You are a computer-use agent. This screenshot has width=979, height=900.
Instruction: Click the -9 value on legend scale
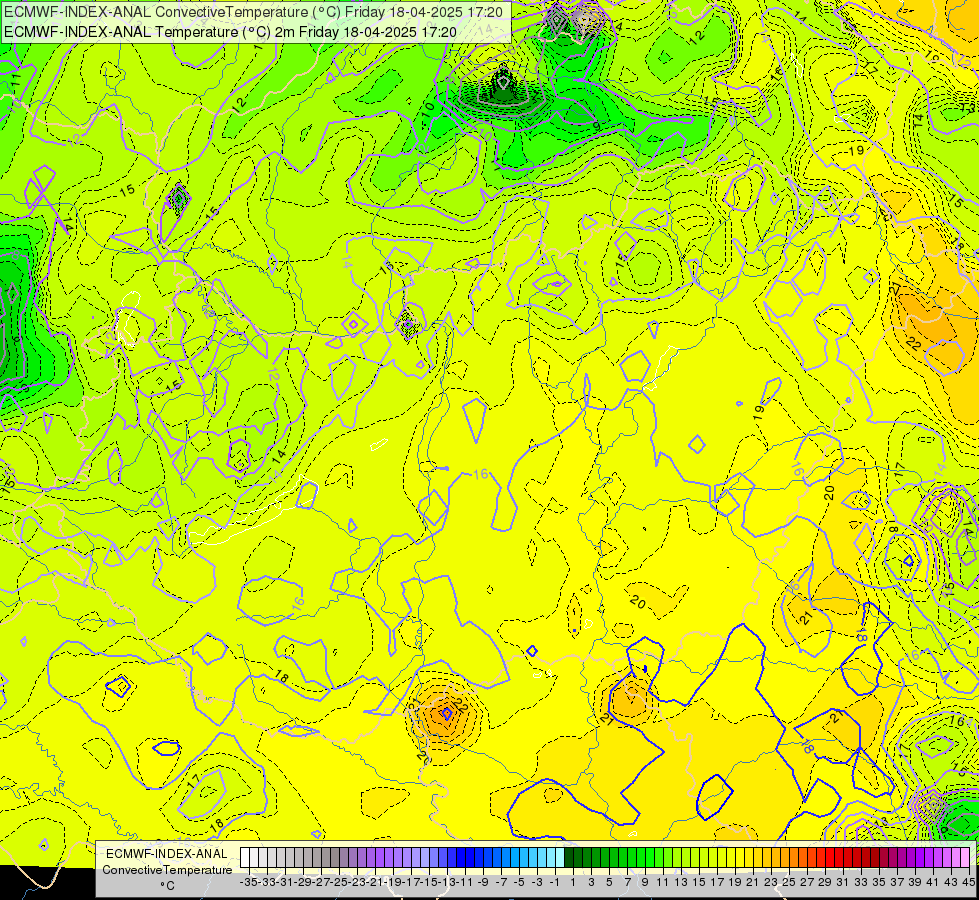483,882
